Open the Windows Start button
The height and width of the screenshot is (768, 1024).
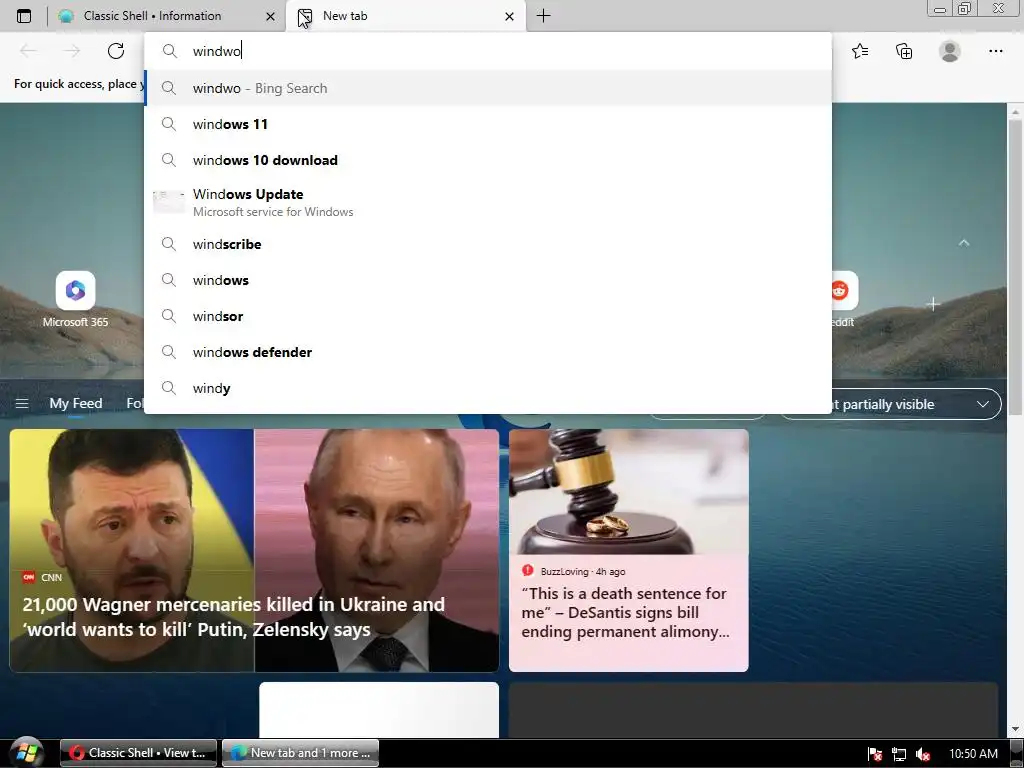pyautogui.click(x=27, y=752)
